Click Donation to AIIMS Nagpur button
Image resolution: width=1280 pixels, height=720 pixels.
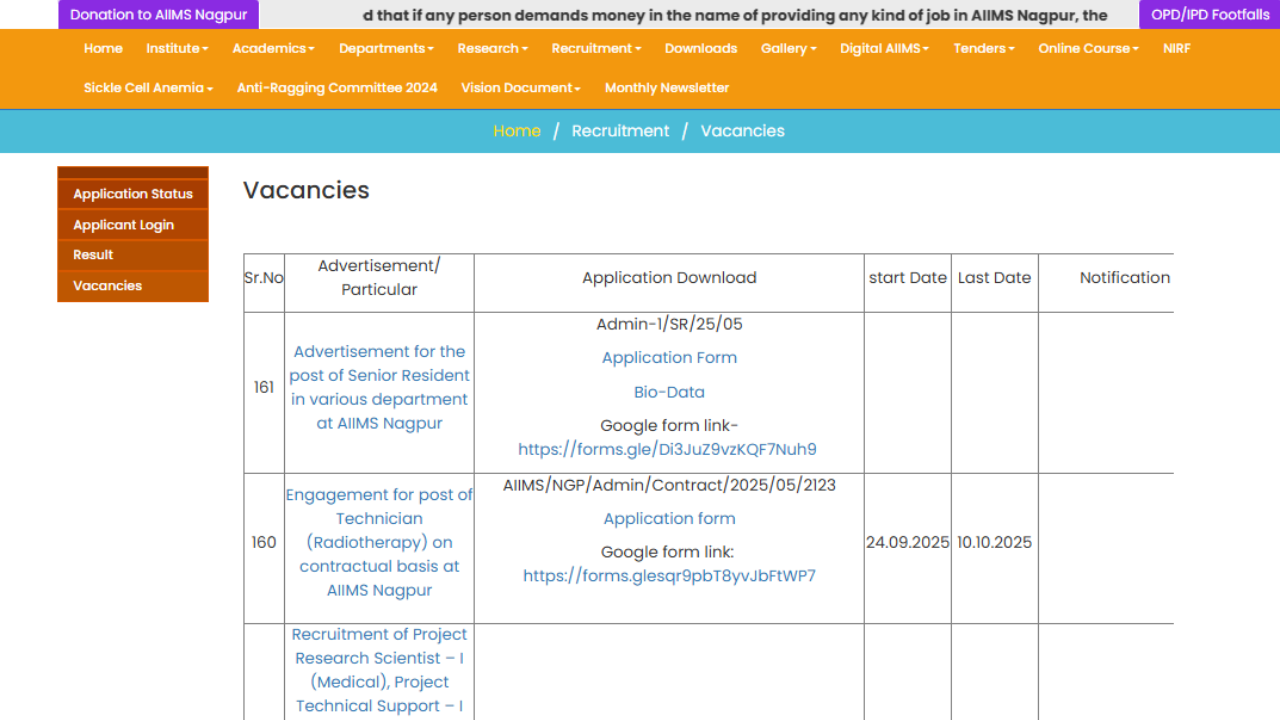(x=159, y=15)
